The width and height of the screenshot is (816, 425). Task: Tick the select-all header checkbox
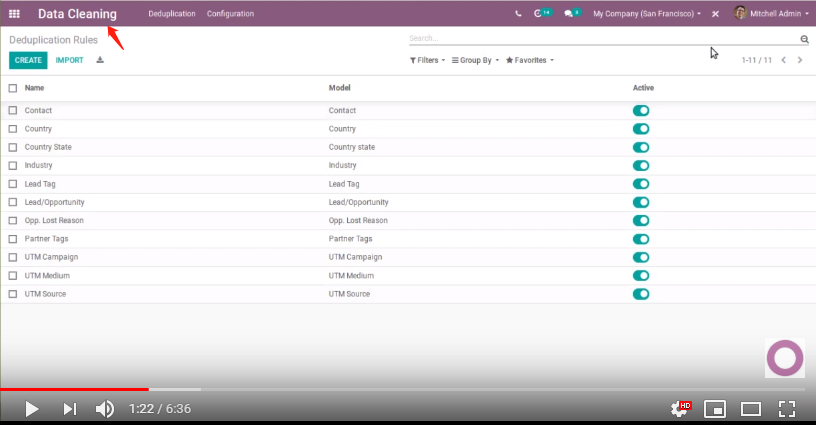[x=13, y=88]
